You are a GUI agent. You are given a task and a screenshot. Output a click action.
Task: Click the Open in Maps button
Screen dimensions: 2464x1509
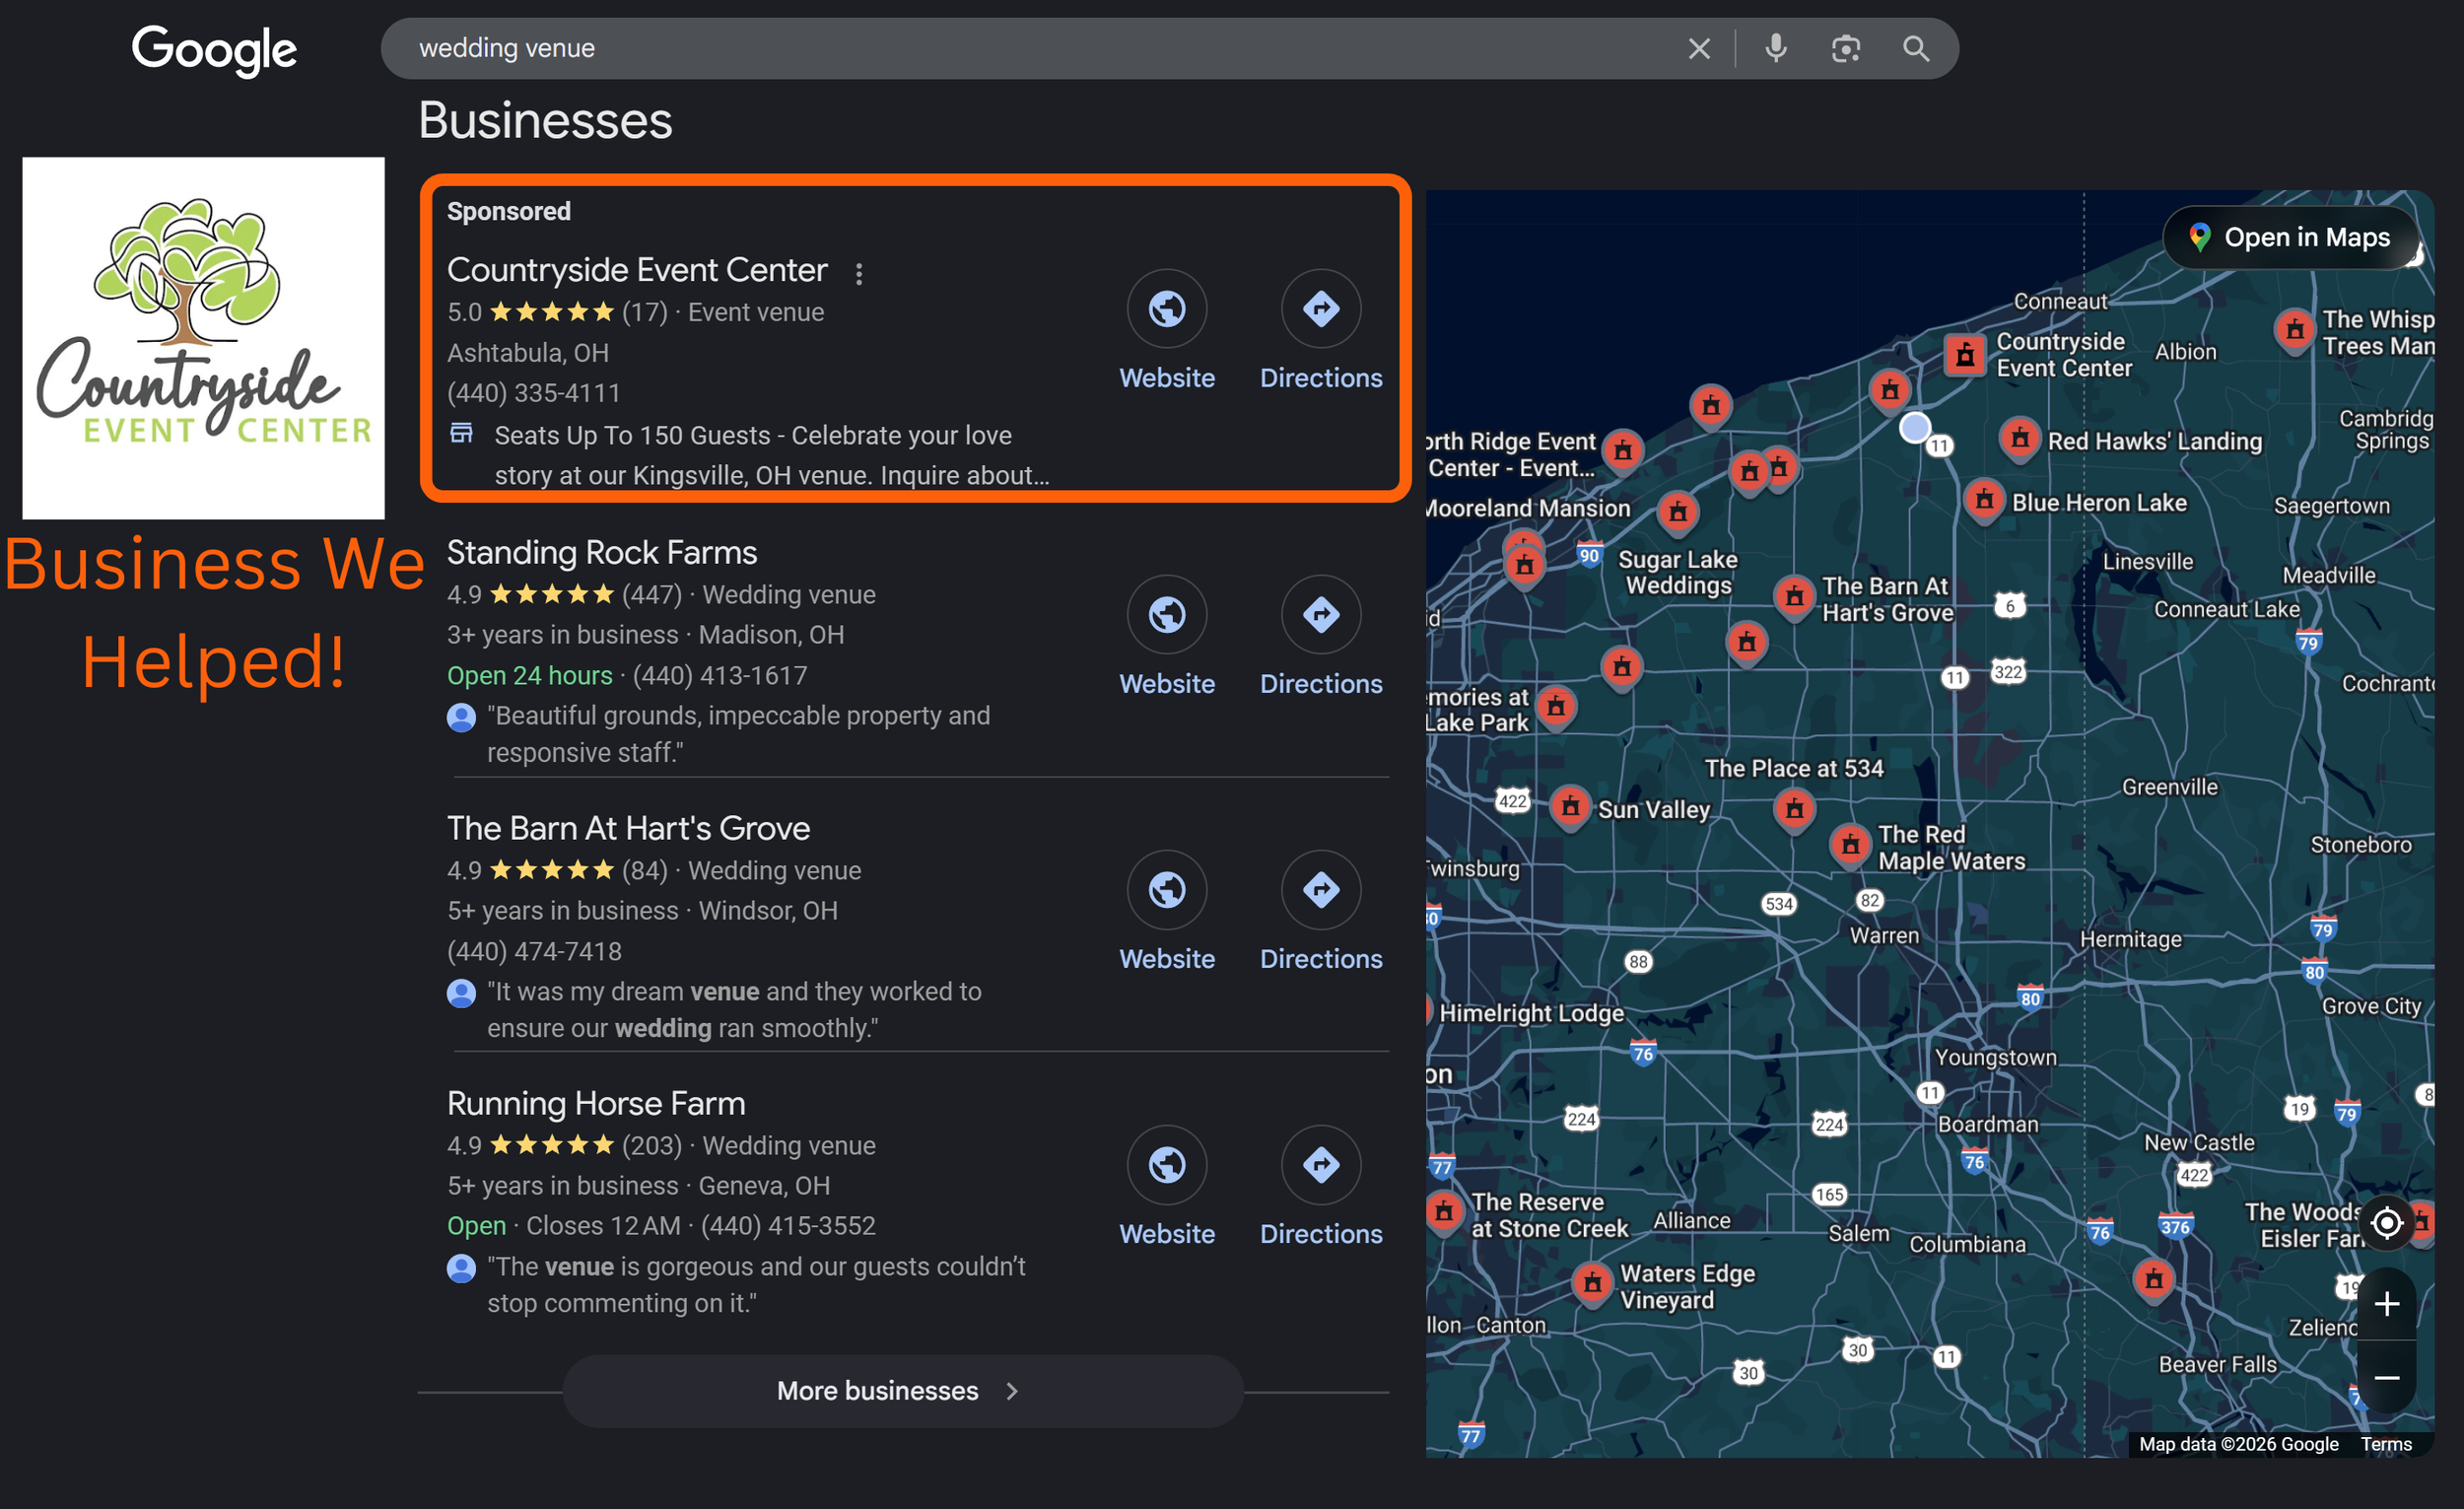coord(2290,238)
